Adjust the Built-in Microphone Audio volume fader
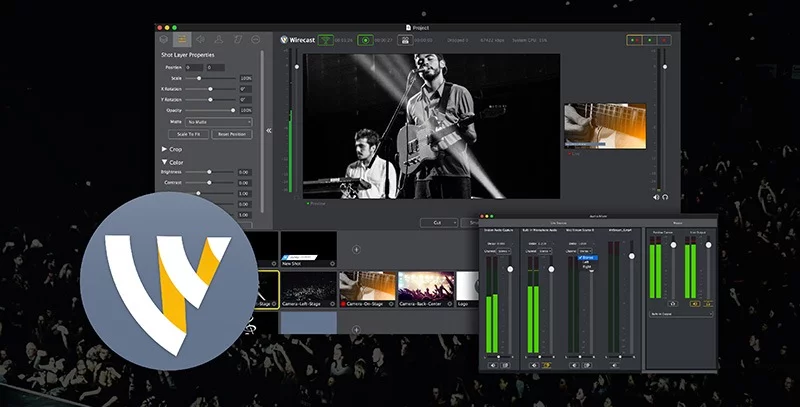The height and width of the screenshot is (407, 800). coord(551,269)
